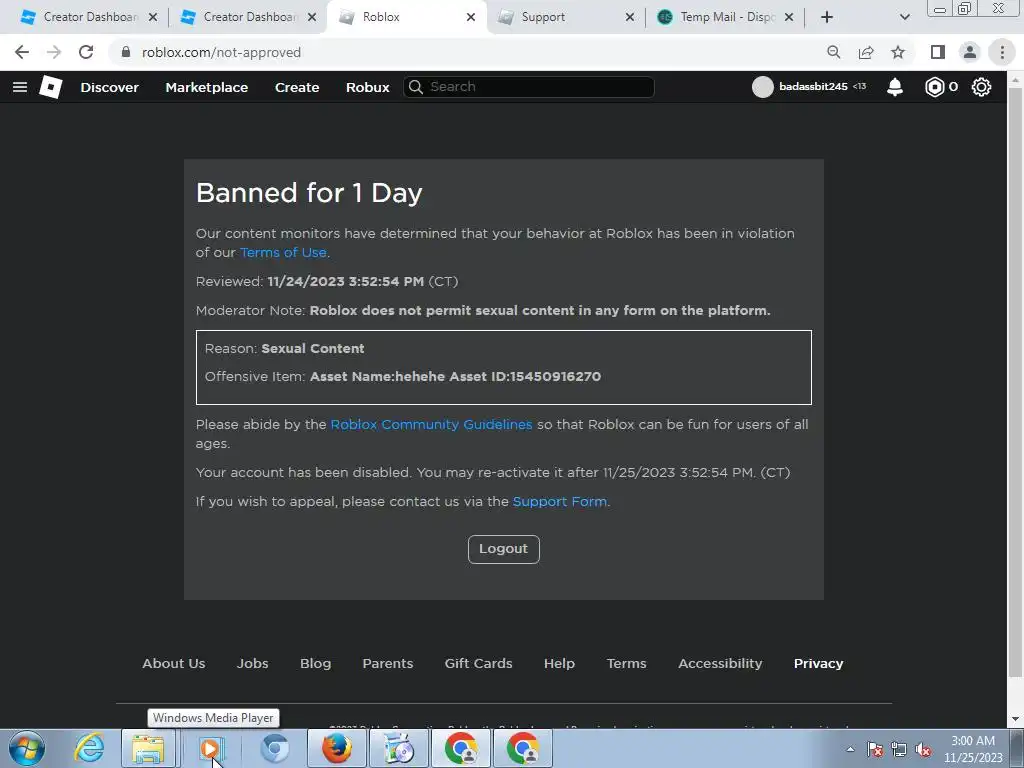The image size is (1024, 768).
Task: Open Privacy footer link
Action: 818,664
